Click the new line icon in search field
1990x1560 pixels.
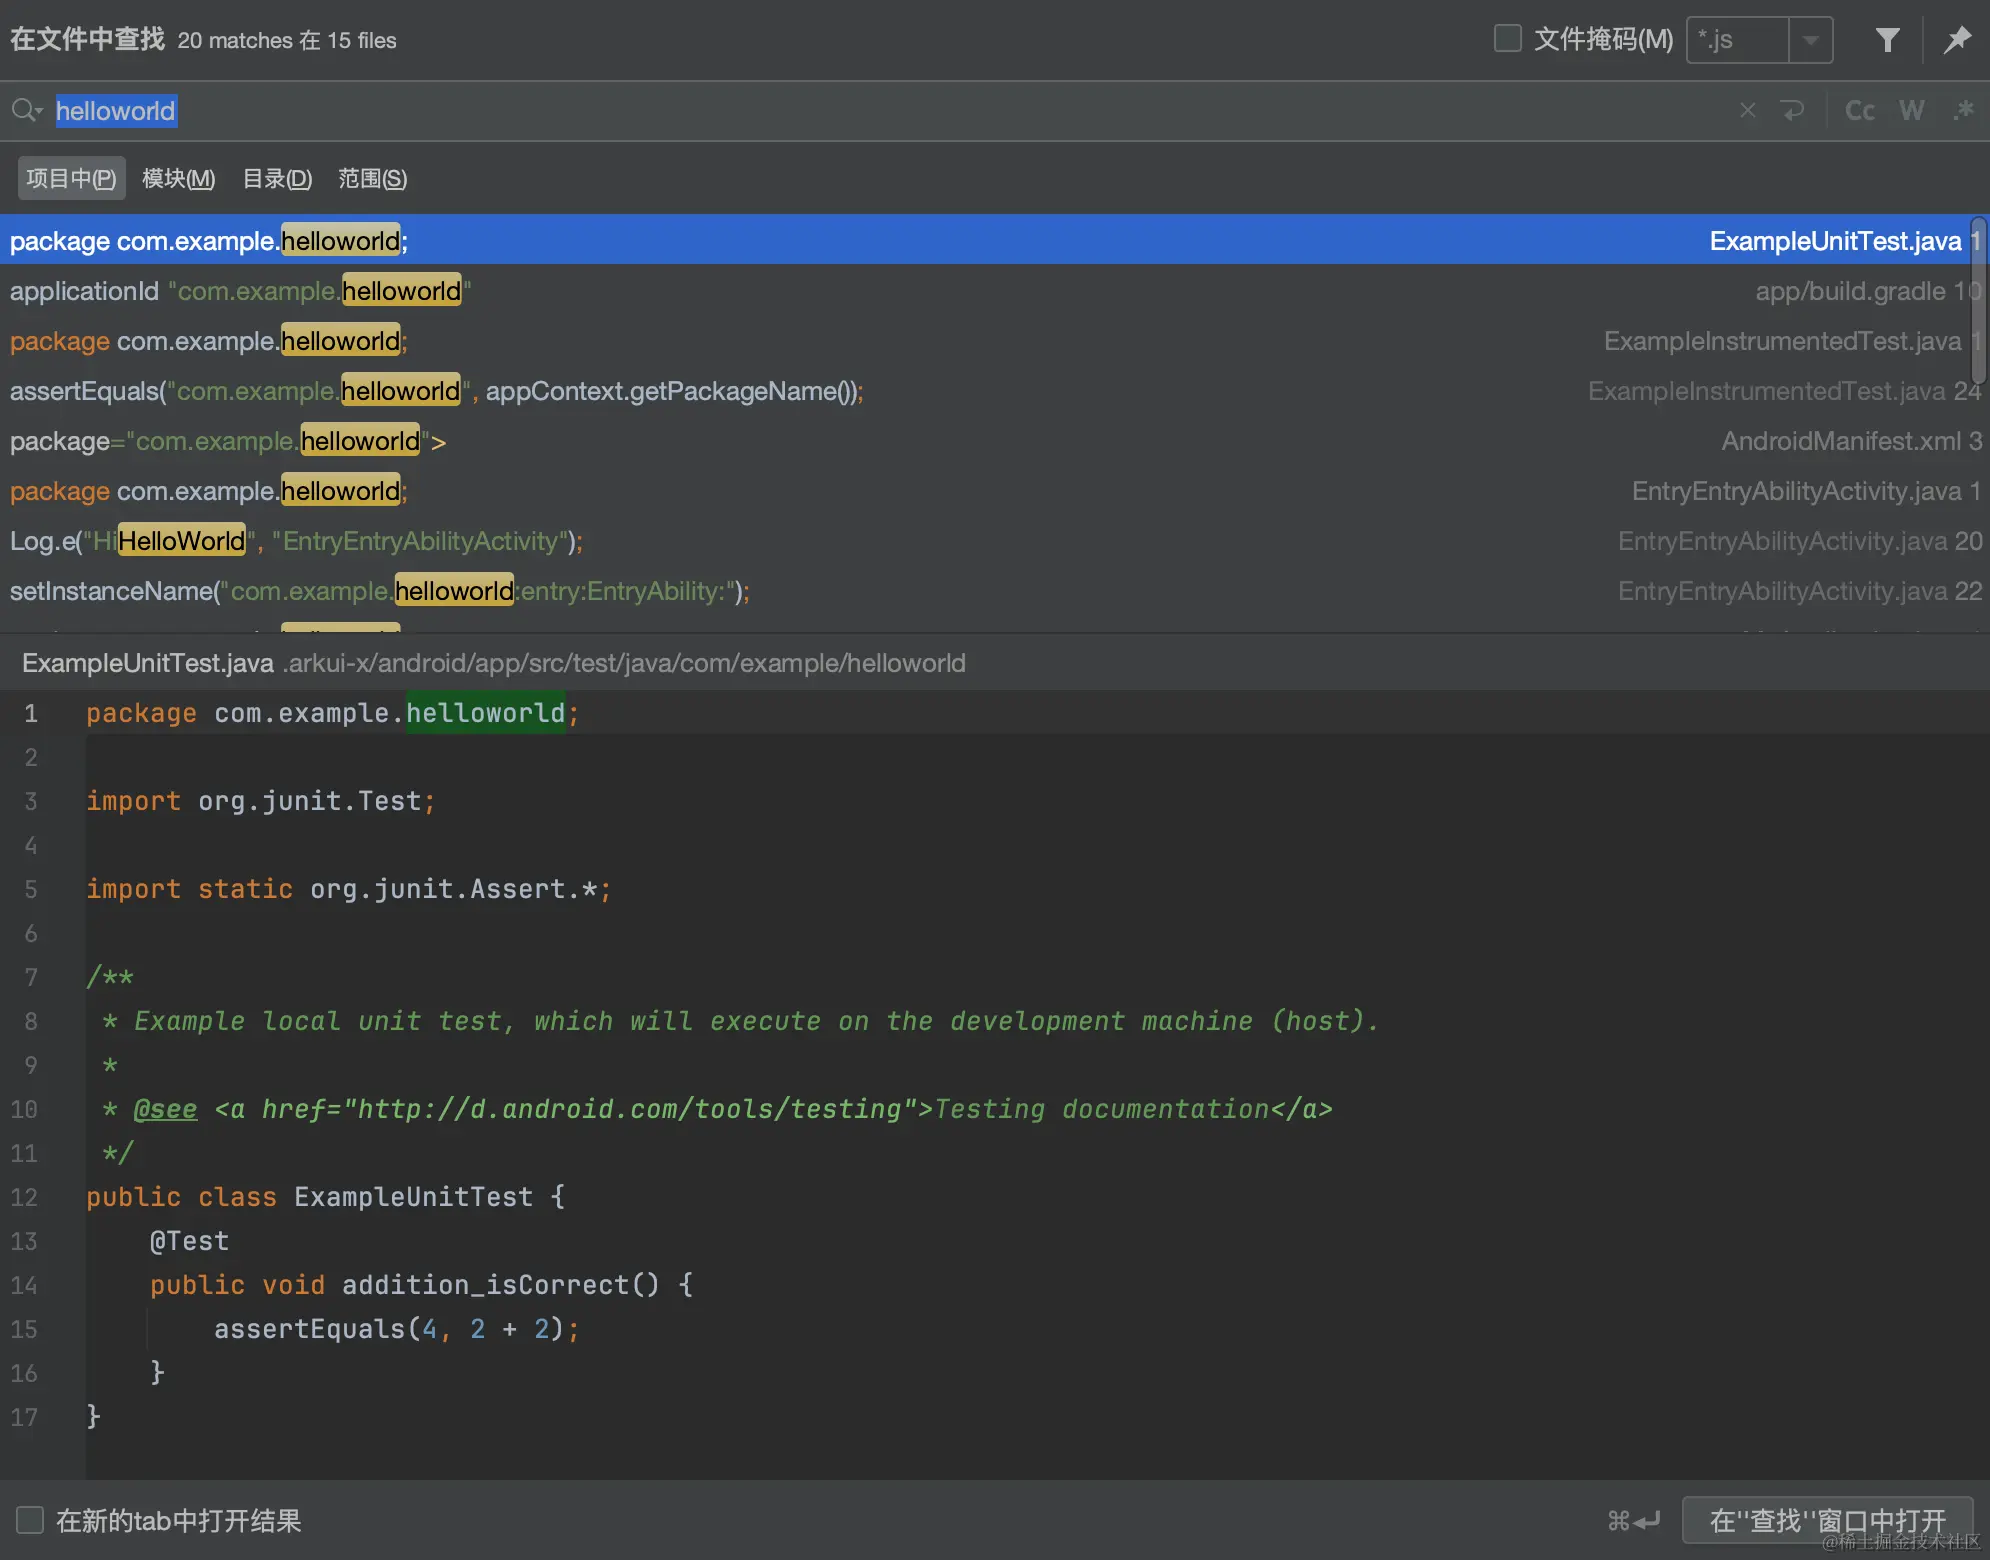(x=1793, y=110)
